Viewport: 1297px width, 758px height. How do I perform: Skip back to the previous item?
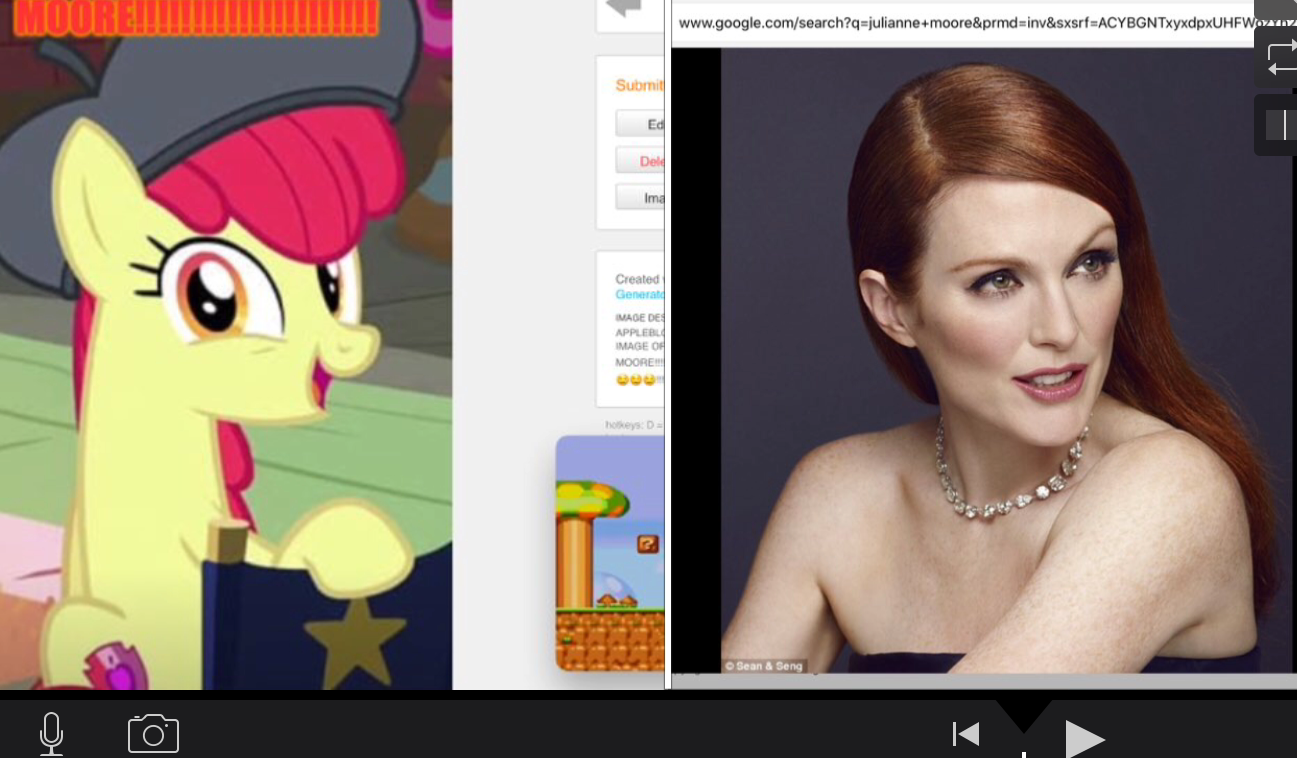pos(965,733)
